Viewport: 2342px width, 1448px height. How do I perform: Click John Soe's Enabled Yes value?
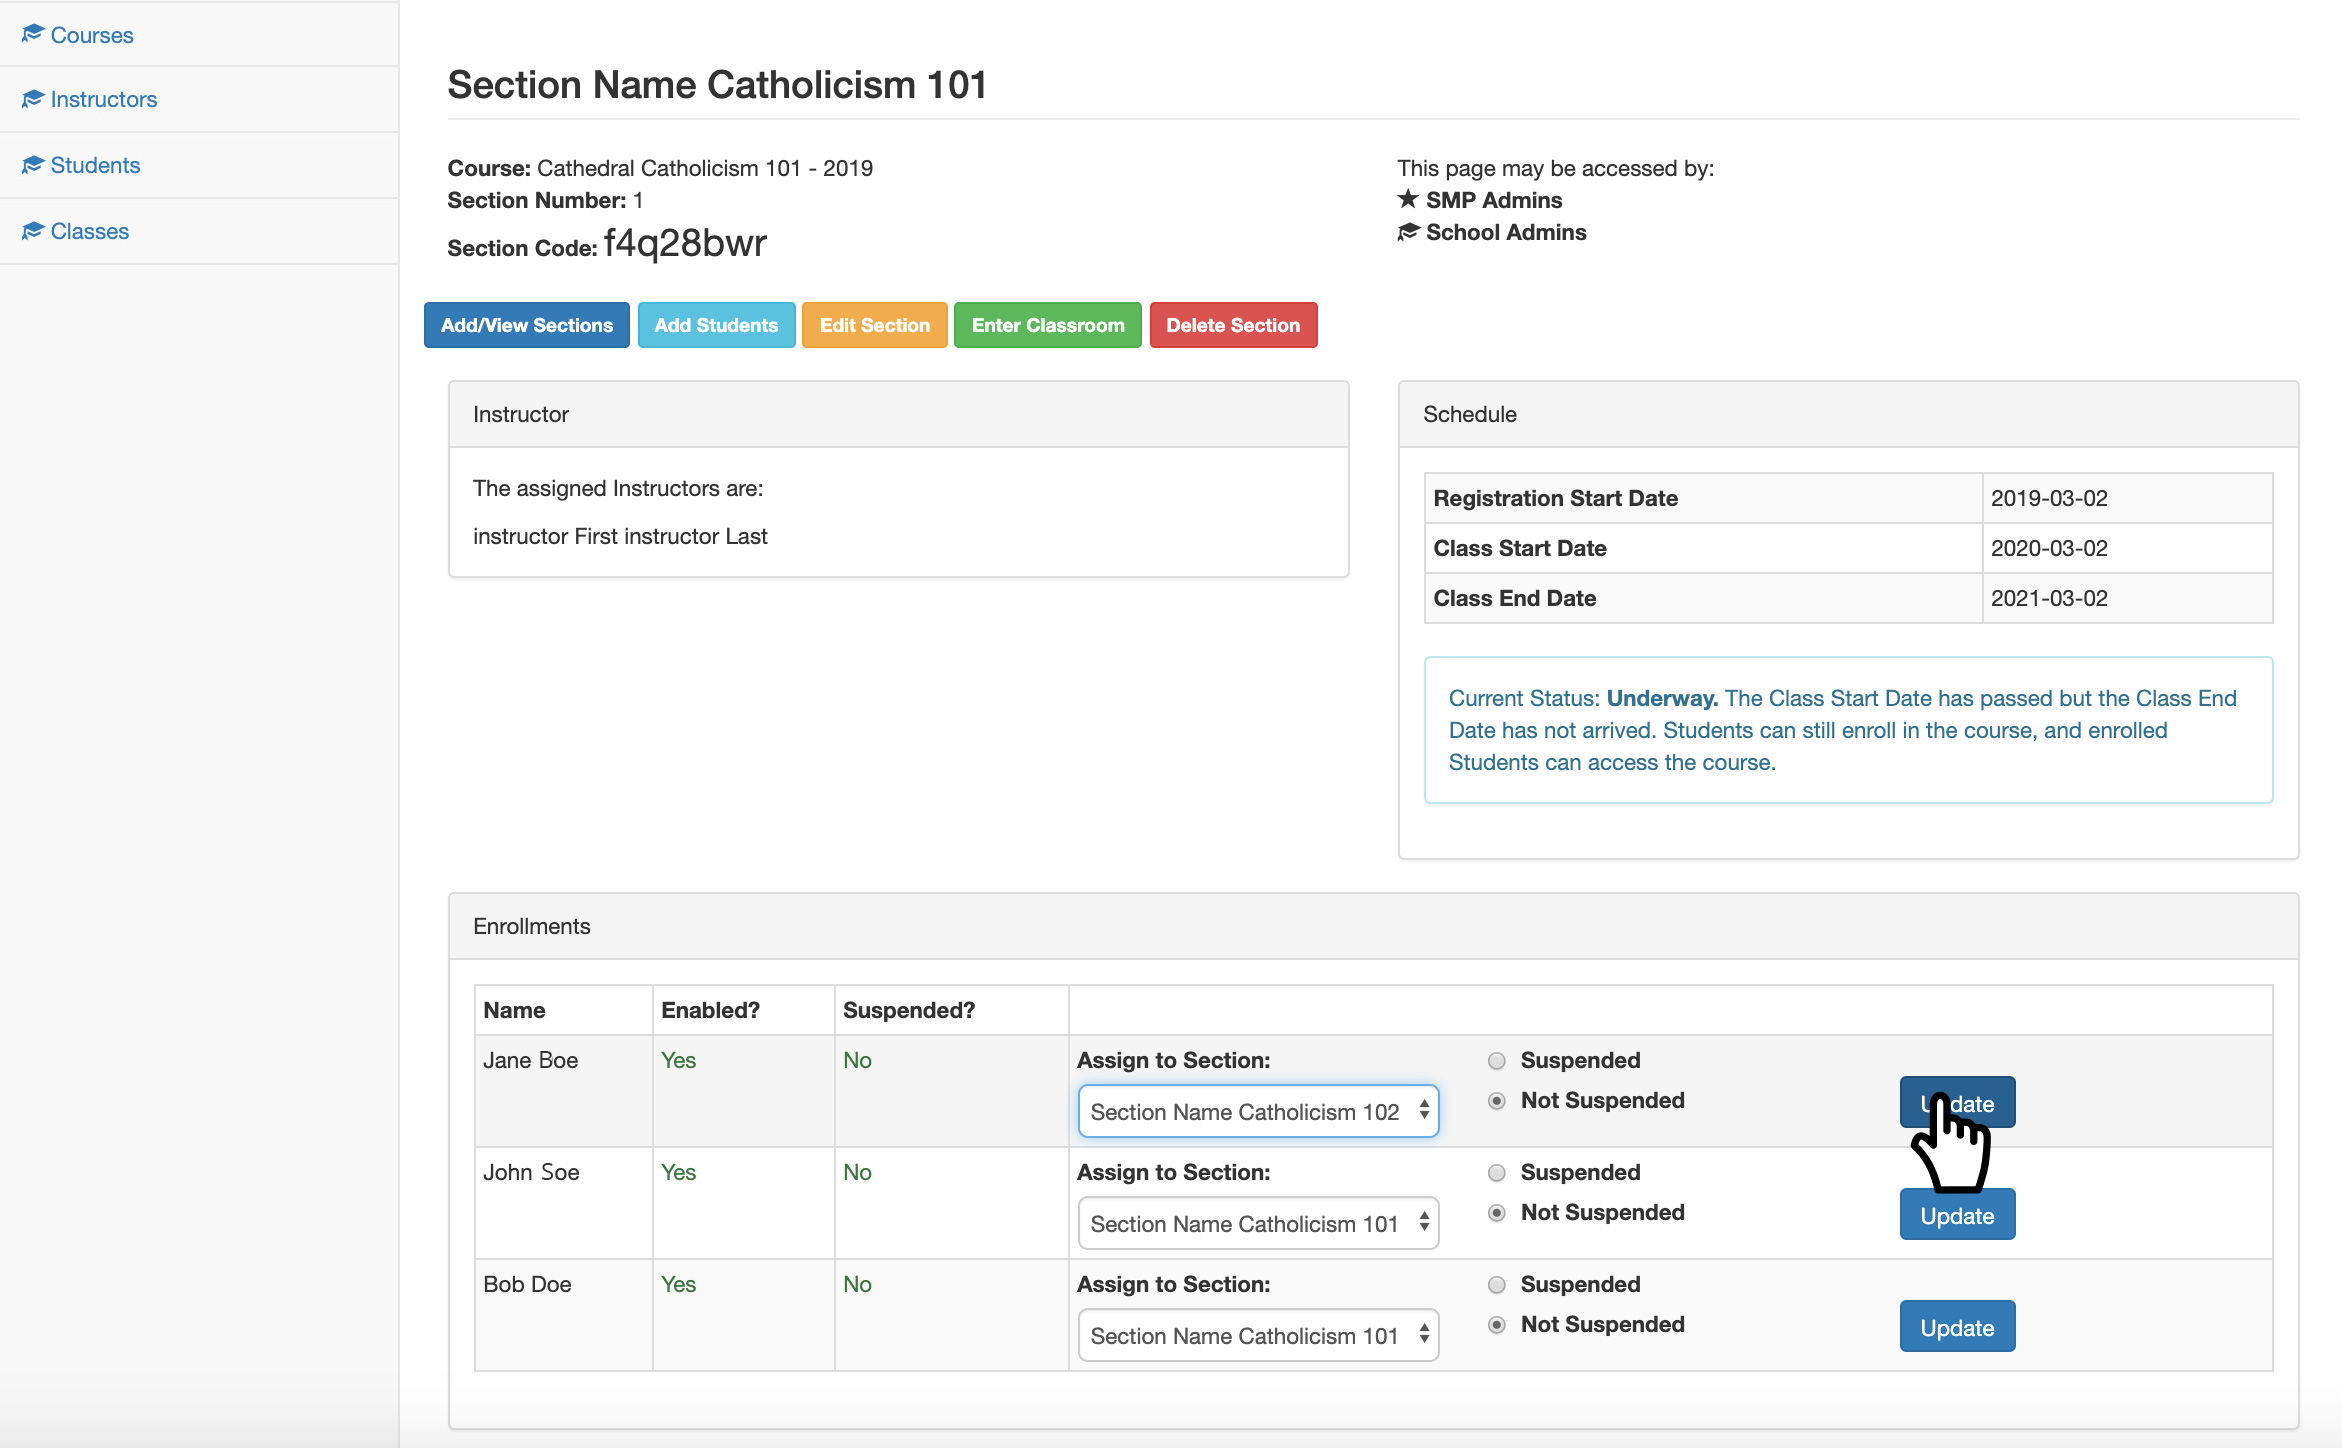point(678,1172)
